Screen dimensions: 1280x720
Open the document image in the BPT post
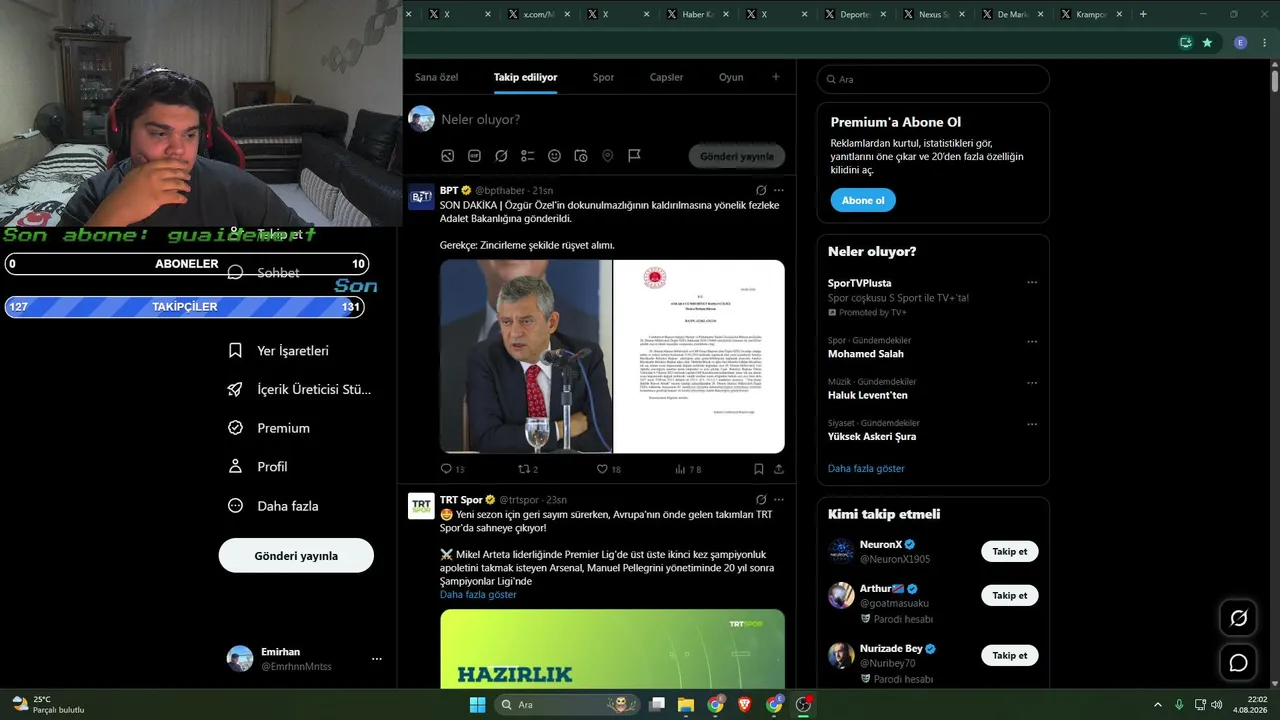(x=699, y=357)
